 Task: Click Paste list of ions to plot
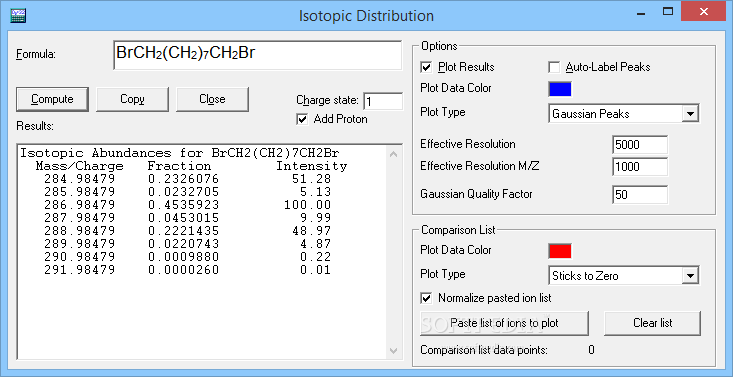click(x=504, y=323)
